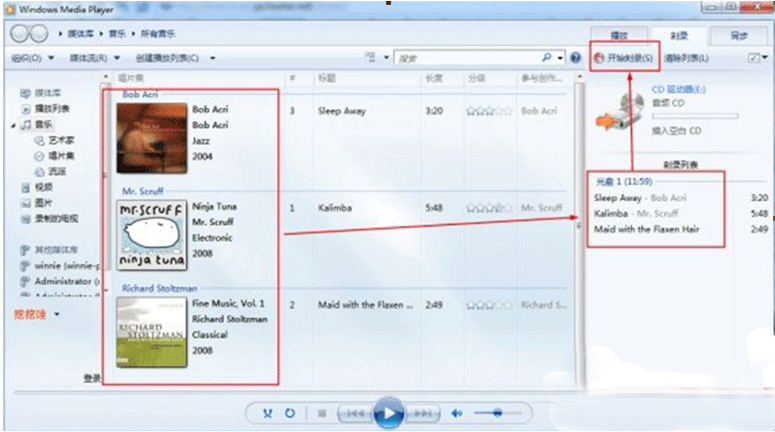Select Kalimba - Mr. Scruff in burn list
The height and width of the screenshot is (432, 775).
636,214
